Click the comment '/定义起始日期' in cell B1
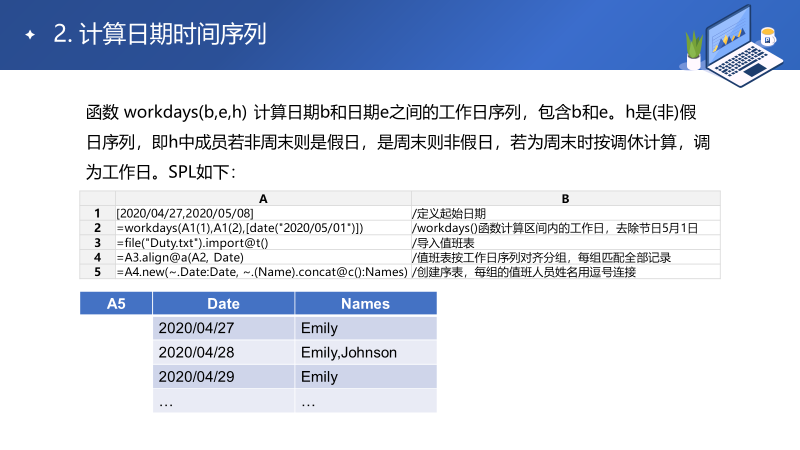The height and width of the screenshot is (450, 800). coord(449,213)
